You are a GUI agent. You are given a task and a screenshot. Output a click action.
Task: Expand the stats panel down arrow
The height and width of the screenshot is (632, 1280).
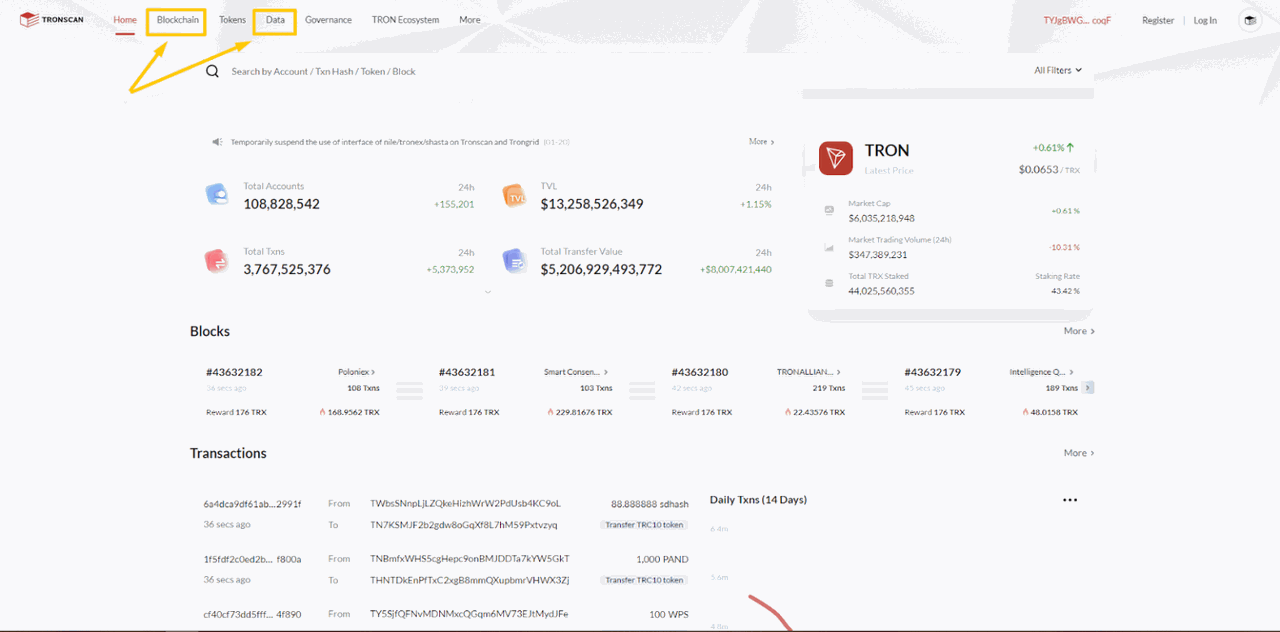pyautogui.click(x=487, y=291)
